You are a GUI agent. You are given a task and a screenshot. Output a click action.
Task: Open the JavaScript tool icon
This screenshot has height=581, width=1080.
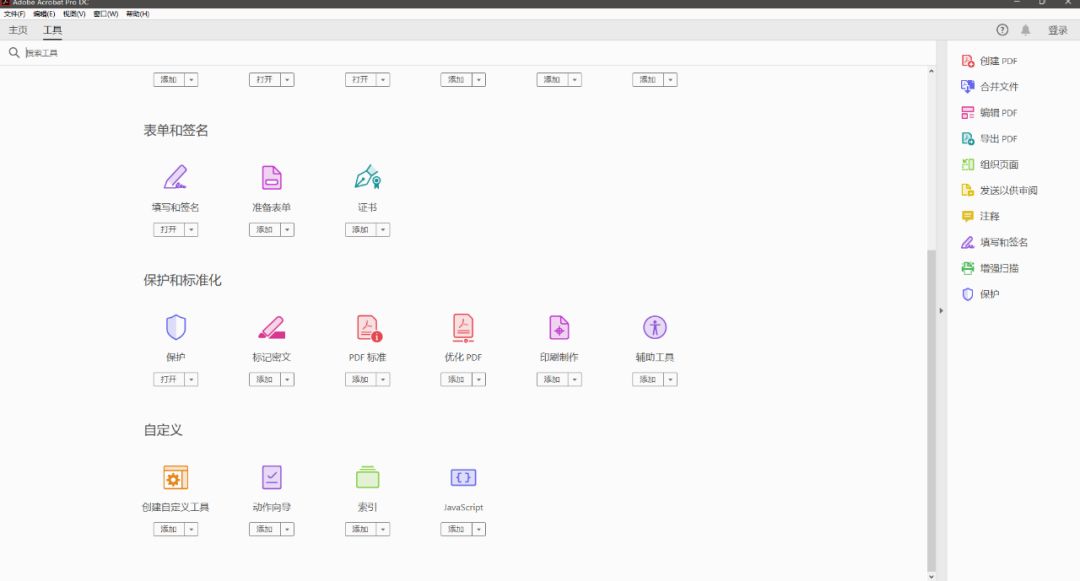(x=463, y=476)
